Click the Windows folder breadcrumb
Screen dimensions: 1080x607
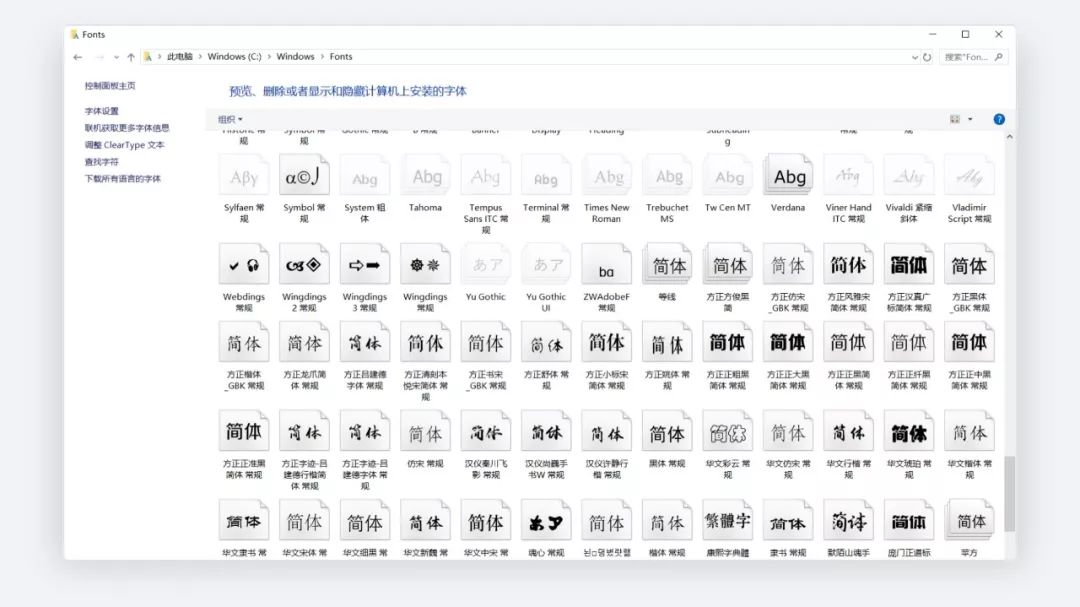[295, 56]
